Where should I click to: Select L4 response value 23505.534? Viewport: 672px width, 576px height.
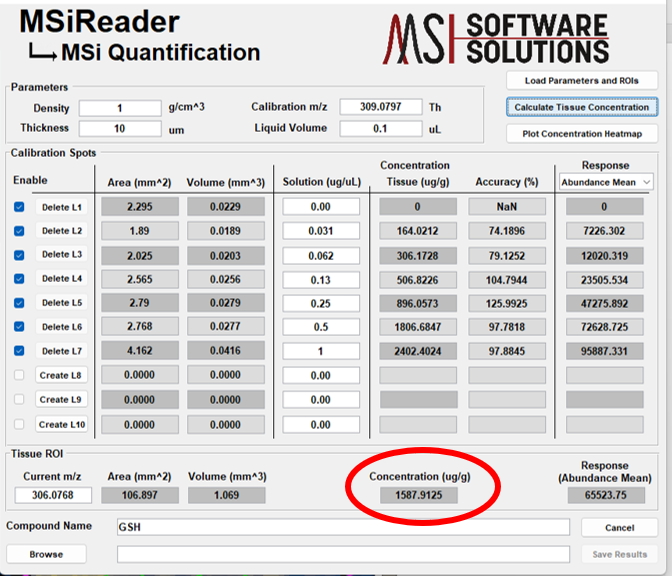605,280
